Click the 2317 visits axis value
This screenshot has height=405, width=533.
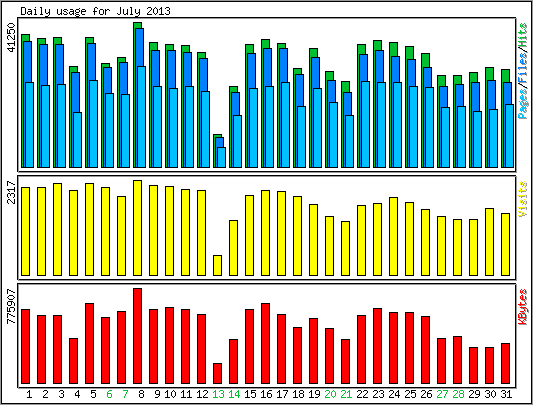pyautogui.click(x=11, y=192)
